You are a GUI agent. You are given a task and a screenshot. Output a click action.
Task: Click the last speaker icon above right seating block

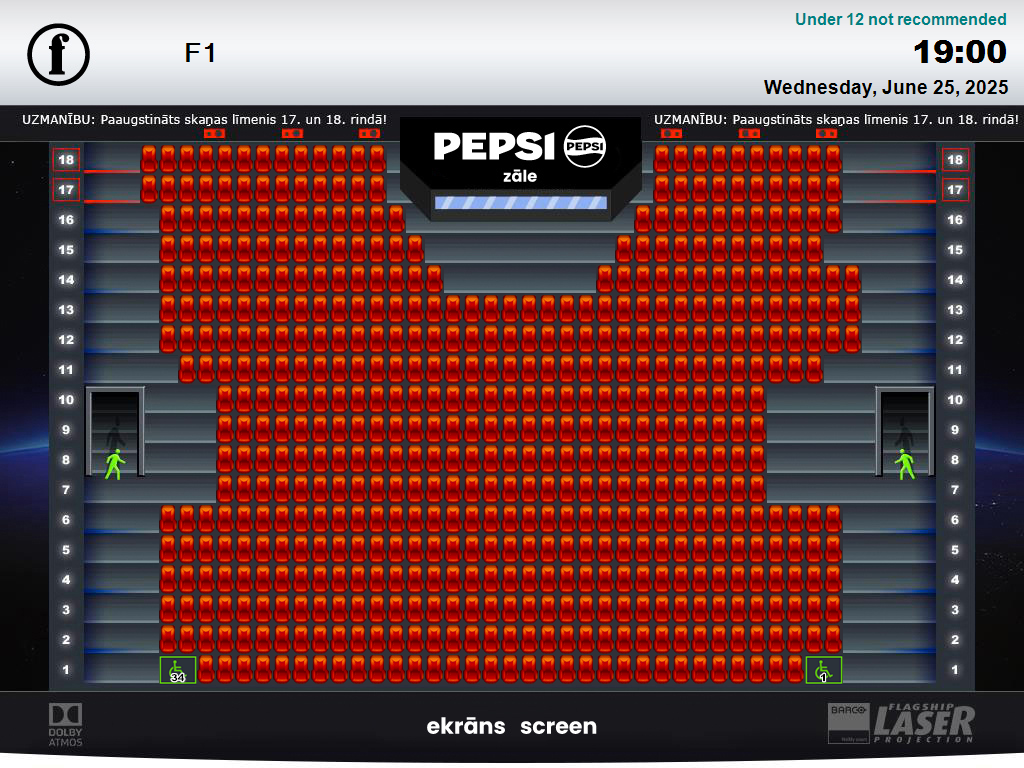tap(826, 133)
